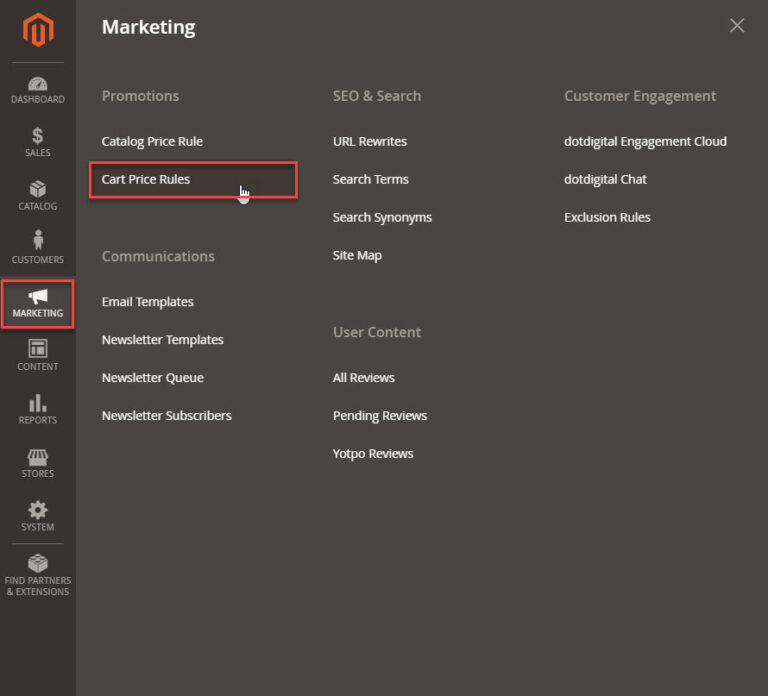Close the Marketing menu panel
The image size is (768, 696).
[x=737, y=25]
